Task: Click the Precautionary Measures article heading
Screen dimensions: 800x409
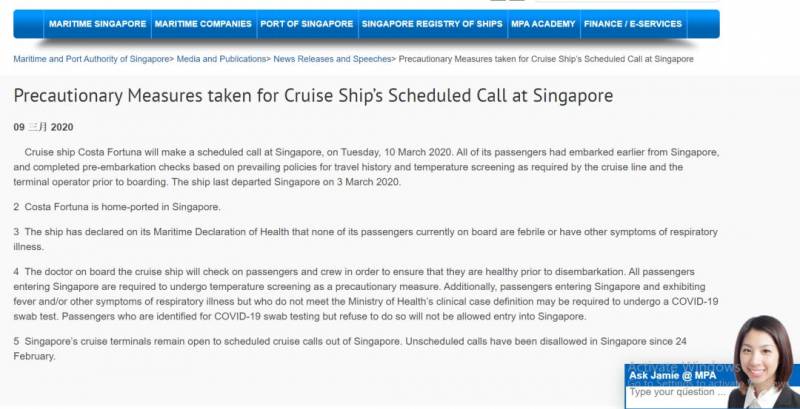Action: (x=313, y=97)
